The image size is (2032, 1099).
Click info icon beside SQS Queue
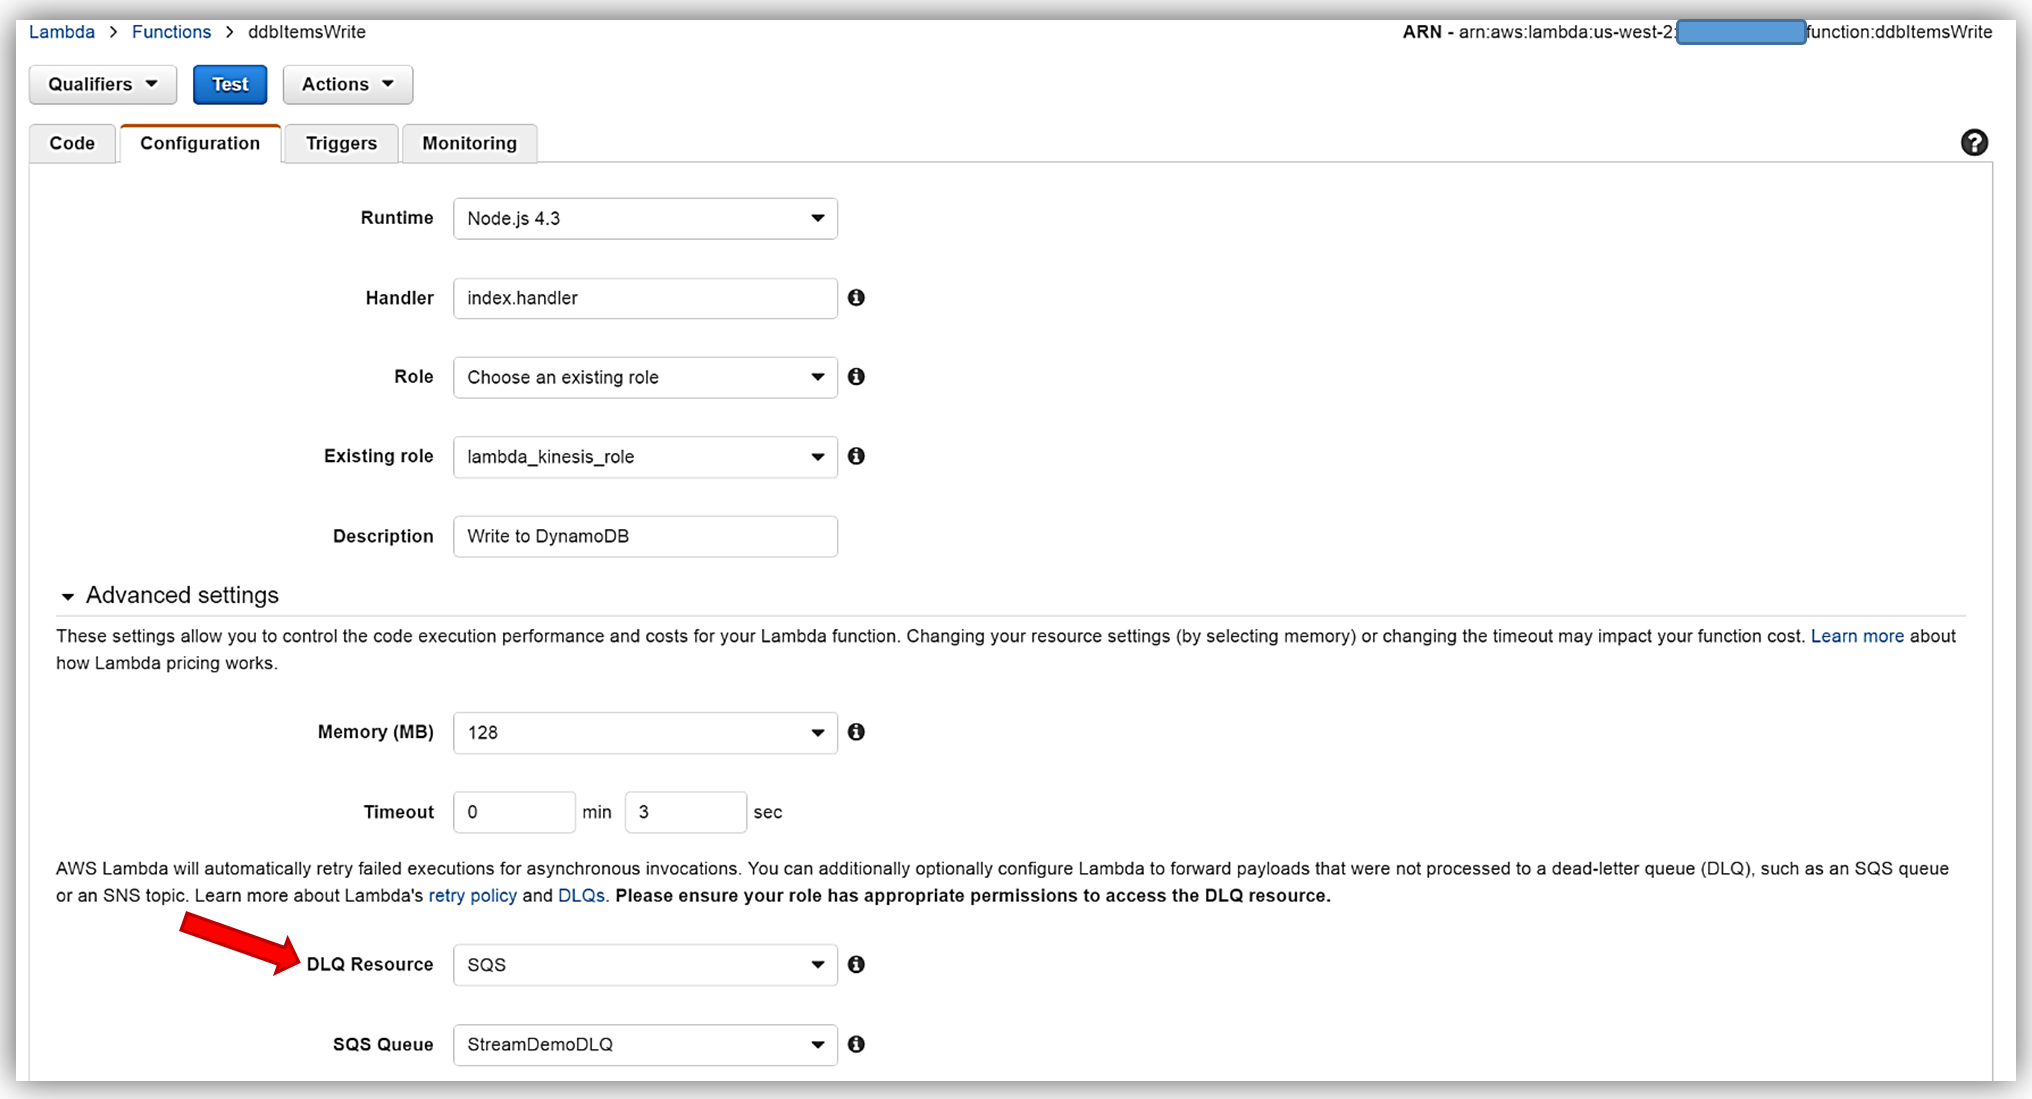856,1044
